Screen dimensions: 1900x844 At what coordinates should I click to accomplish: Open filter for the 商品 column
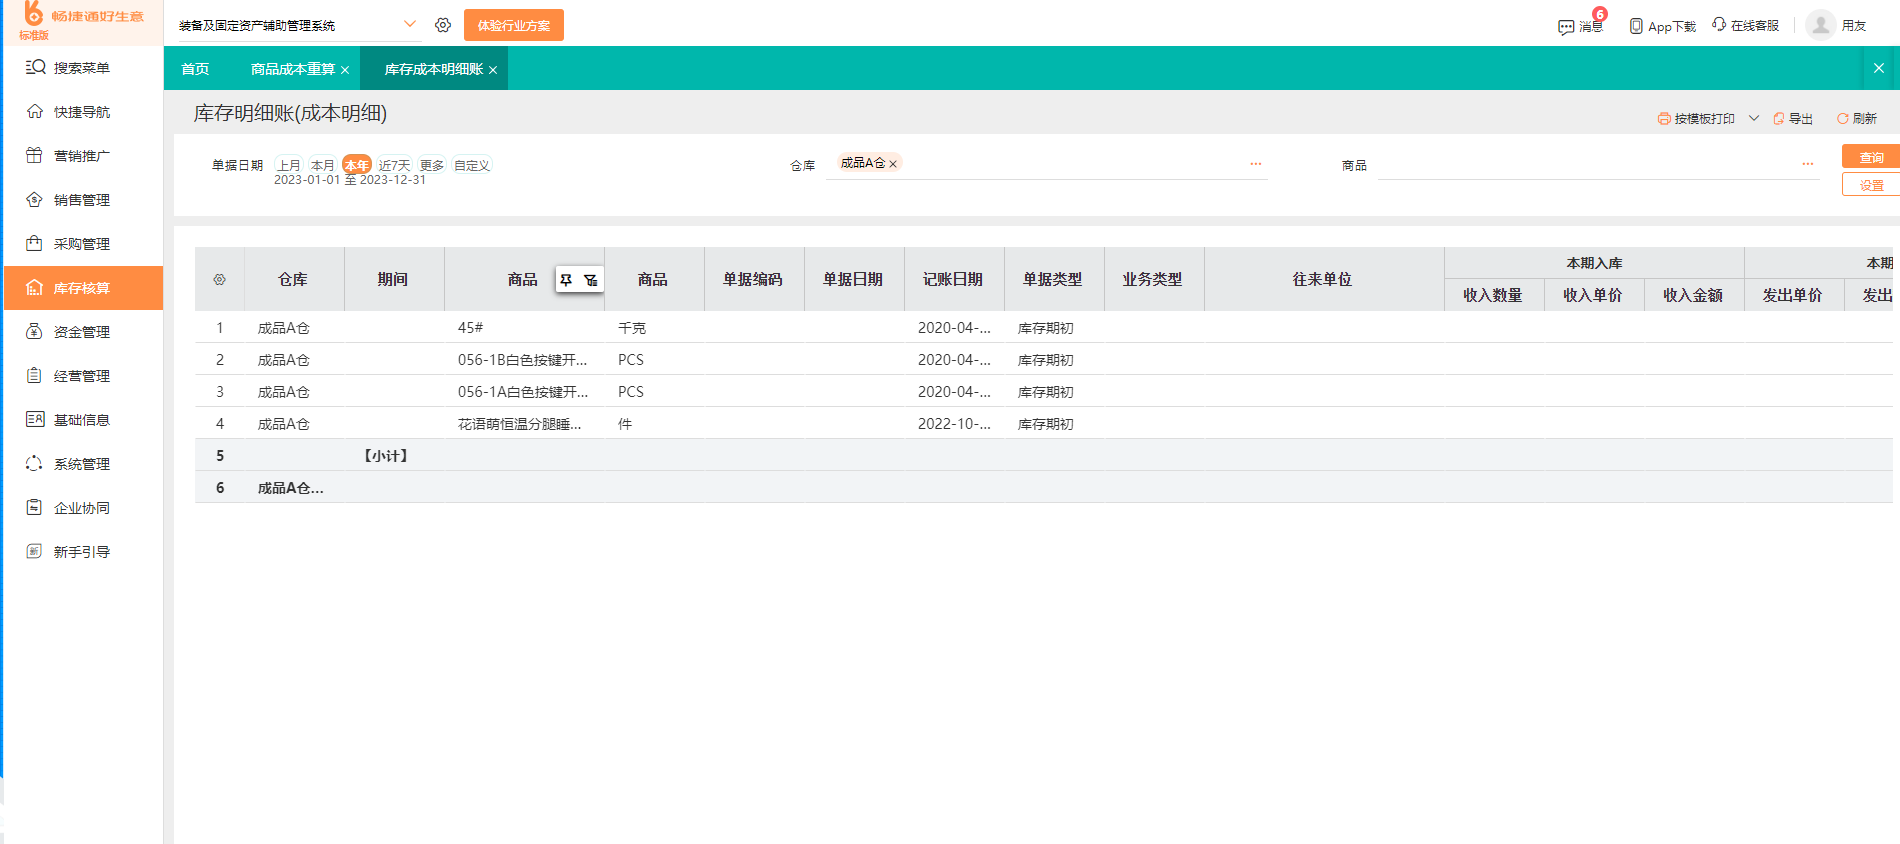[x=591, y=280]
